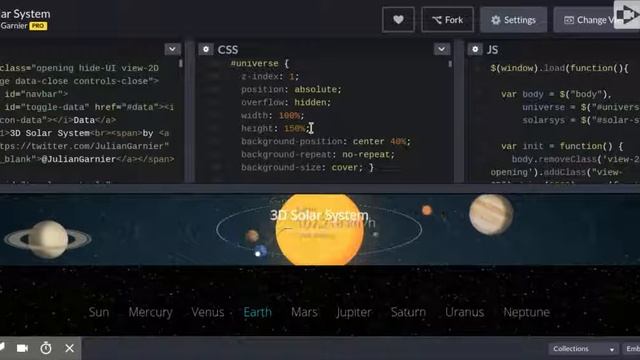
Task: Click 'var init = function() {' in JS
Action: click(562, 146)
